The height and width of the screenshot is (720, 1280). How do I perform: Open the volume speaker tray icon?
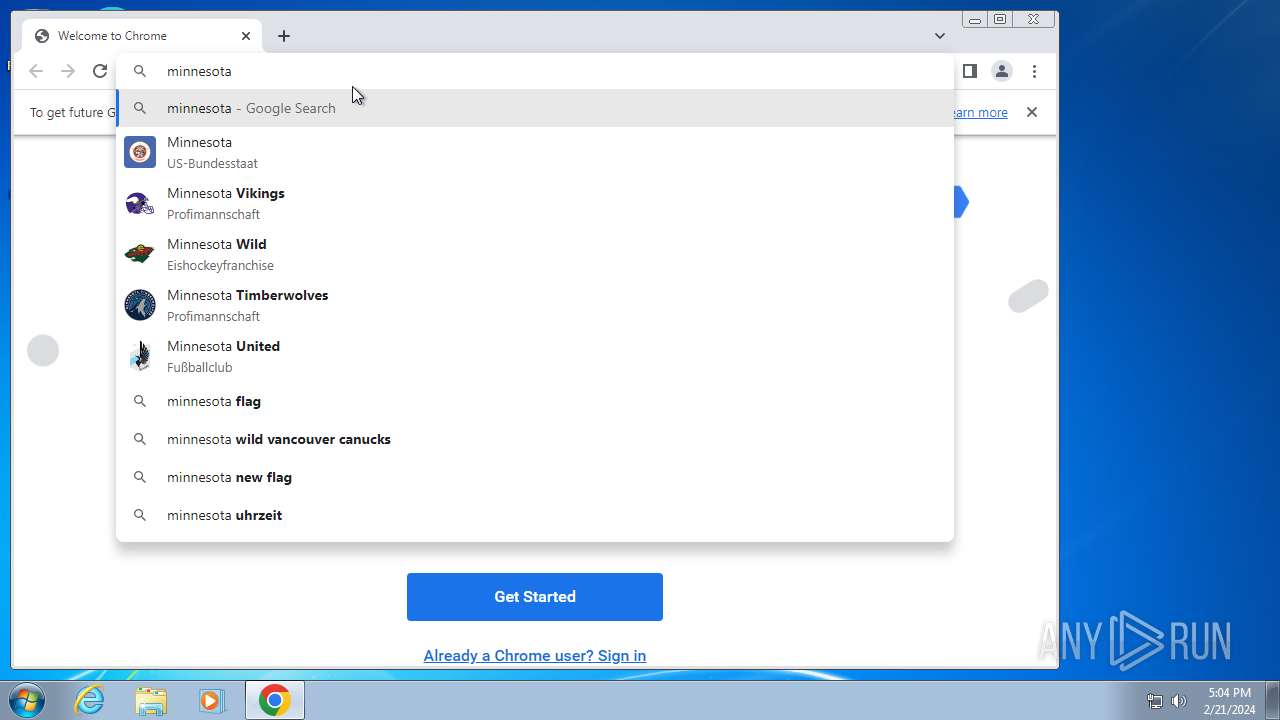point(1179,701)
